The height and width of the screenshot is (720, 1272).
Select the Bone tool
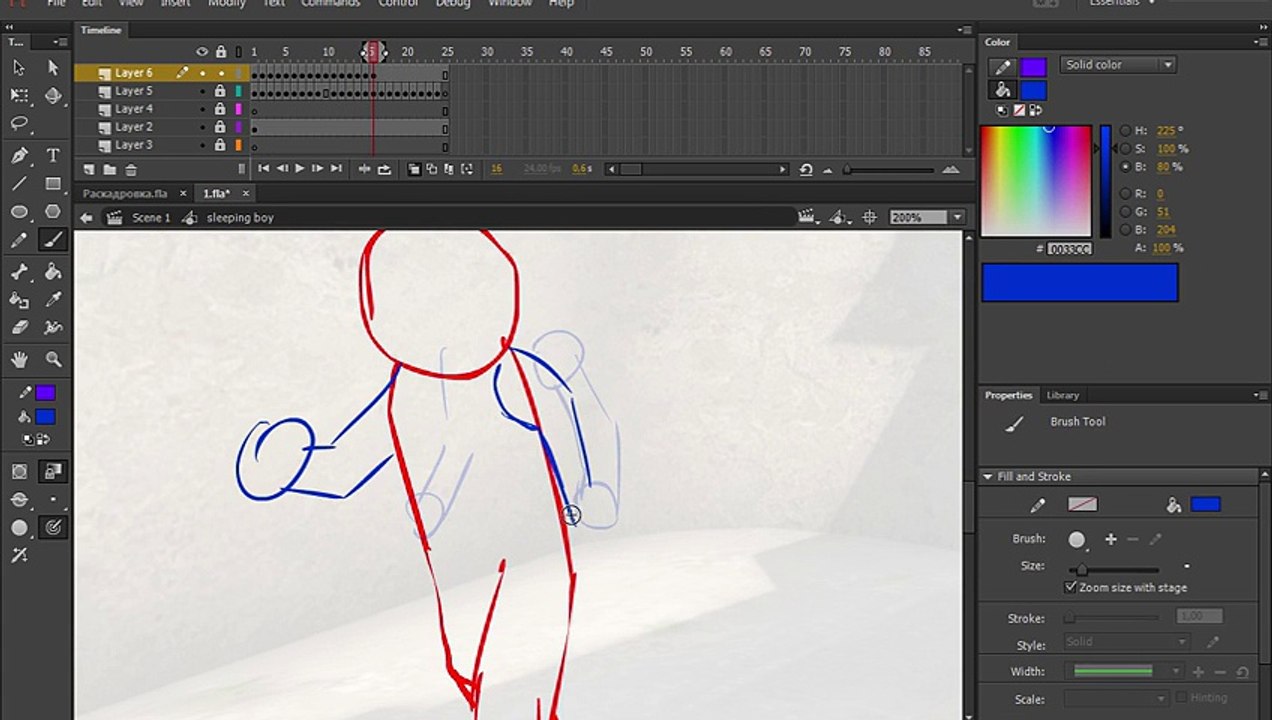pos(19,271)
